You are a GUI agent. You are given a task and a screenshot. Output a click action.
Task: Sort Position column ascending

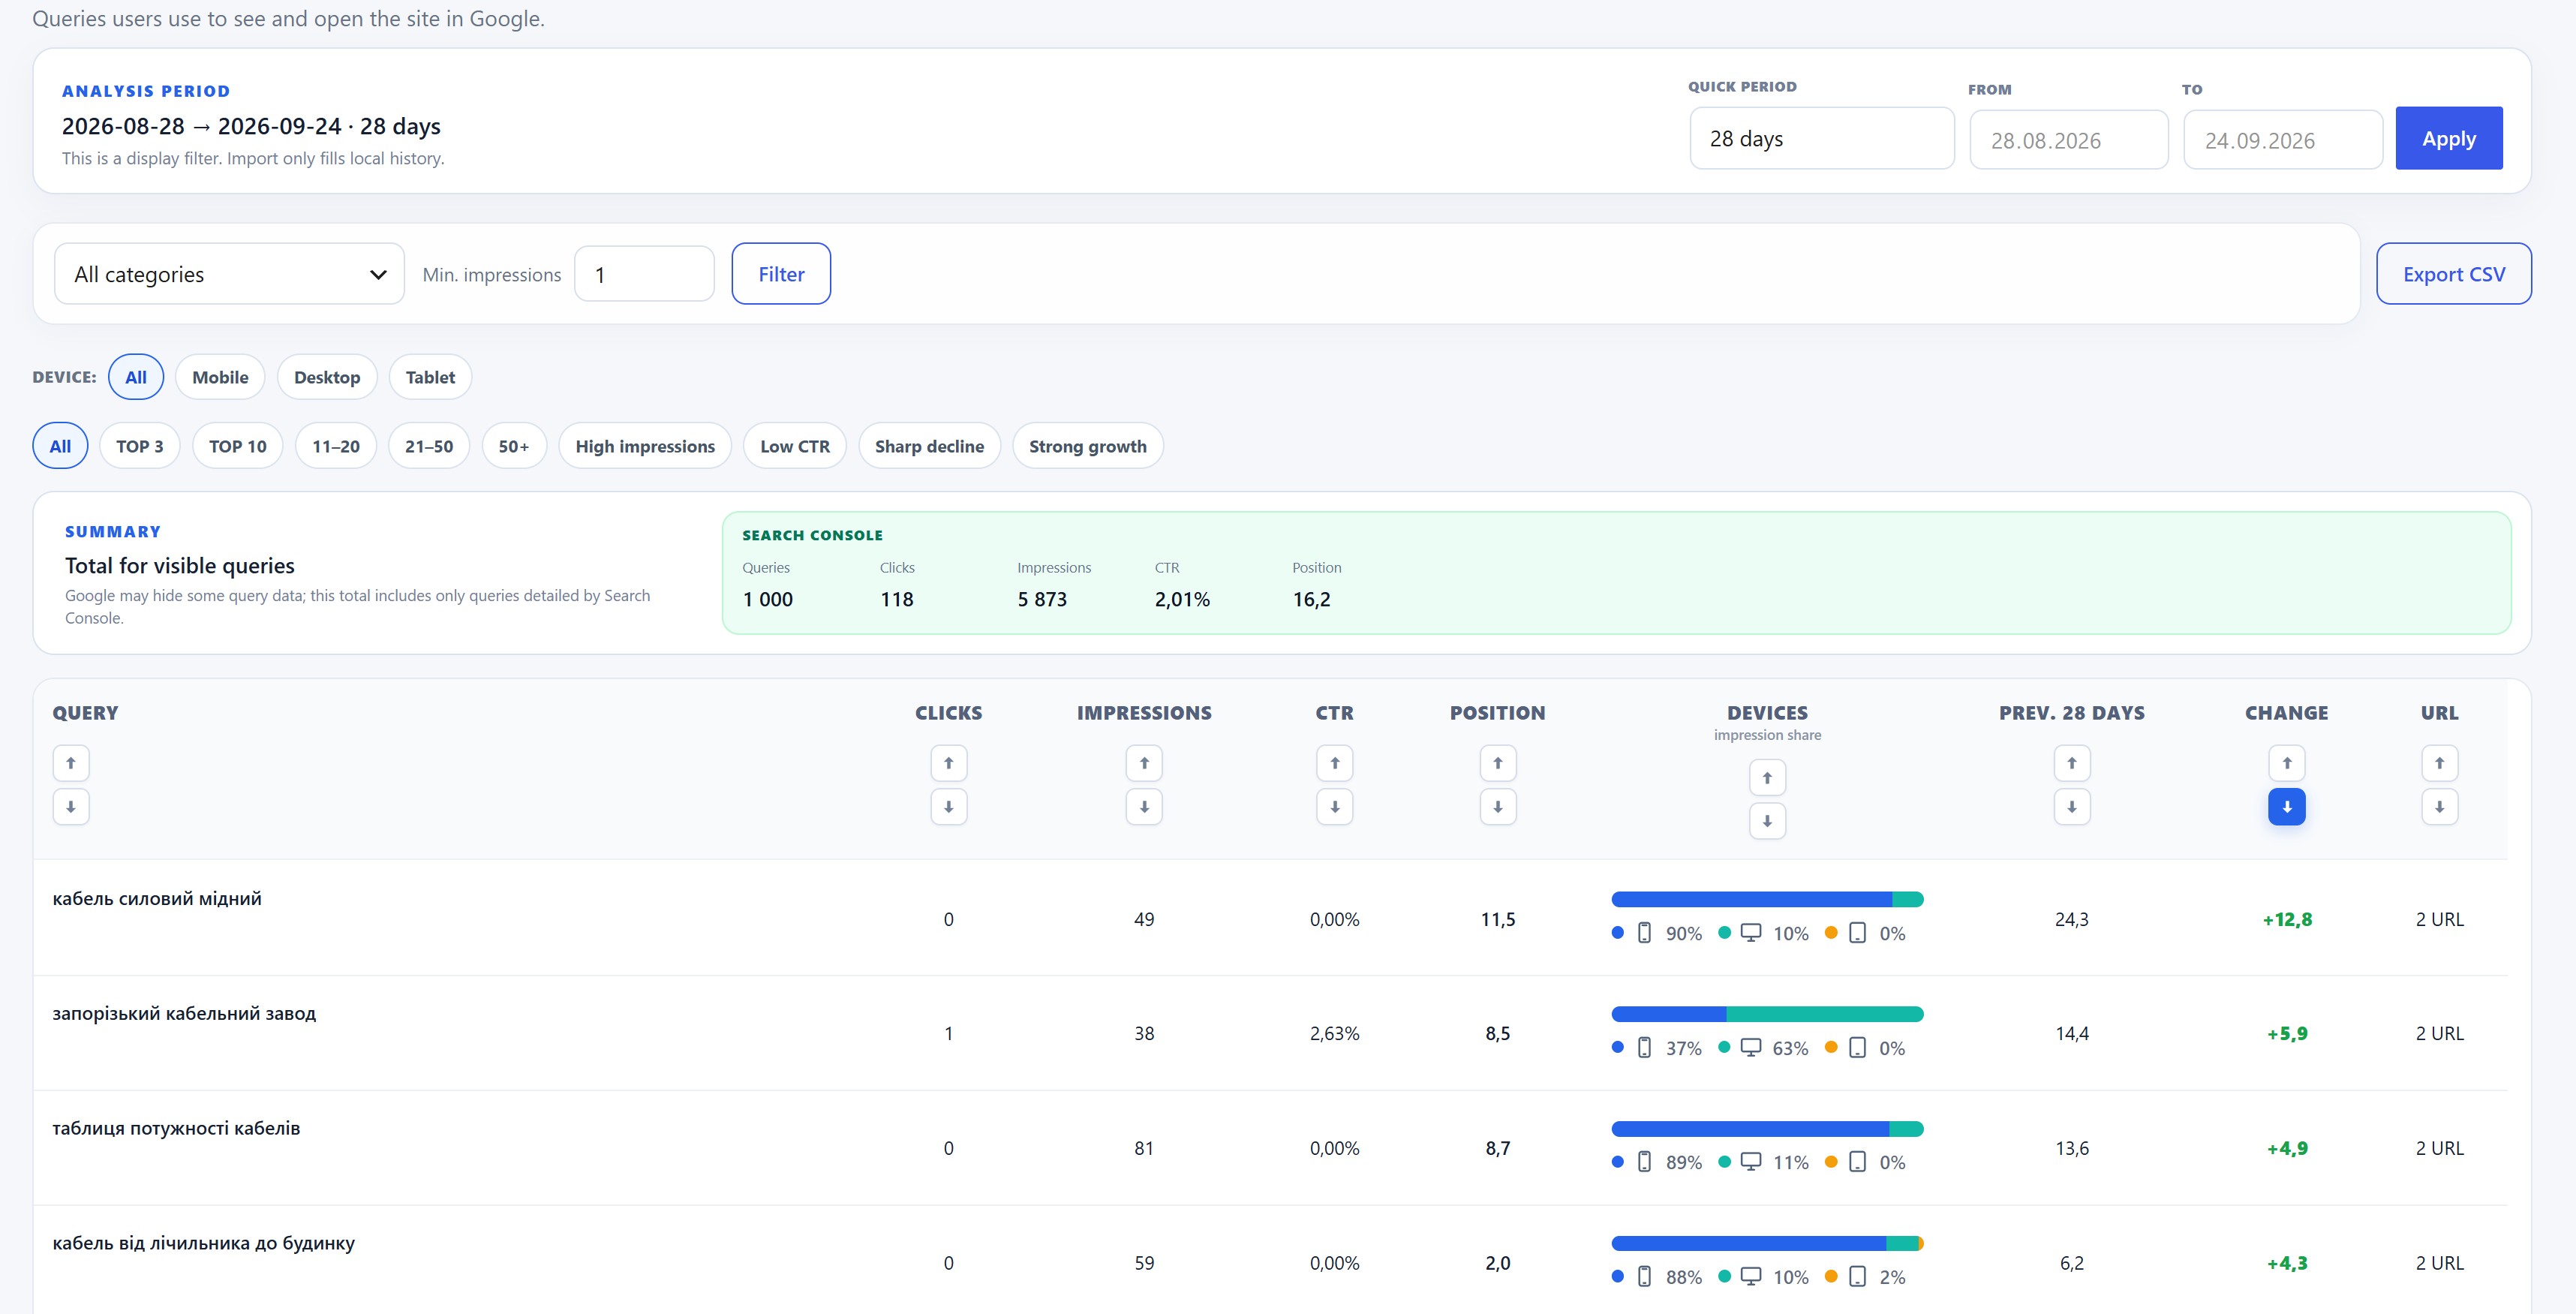[x=1497, y=763]
